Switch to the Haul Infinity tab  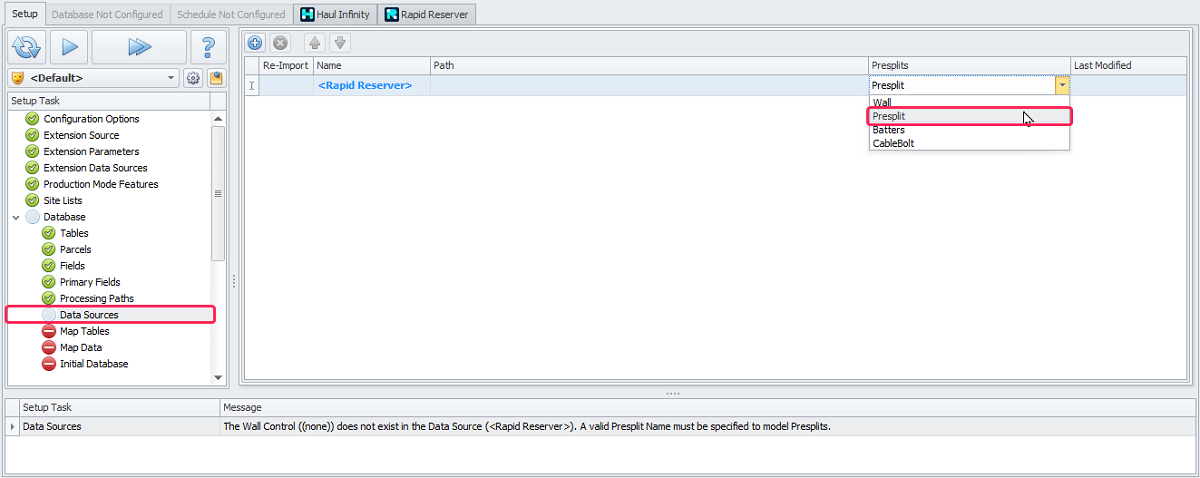point(334,14)
